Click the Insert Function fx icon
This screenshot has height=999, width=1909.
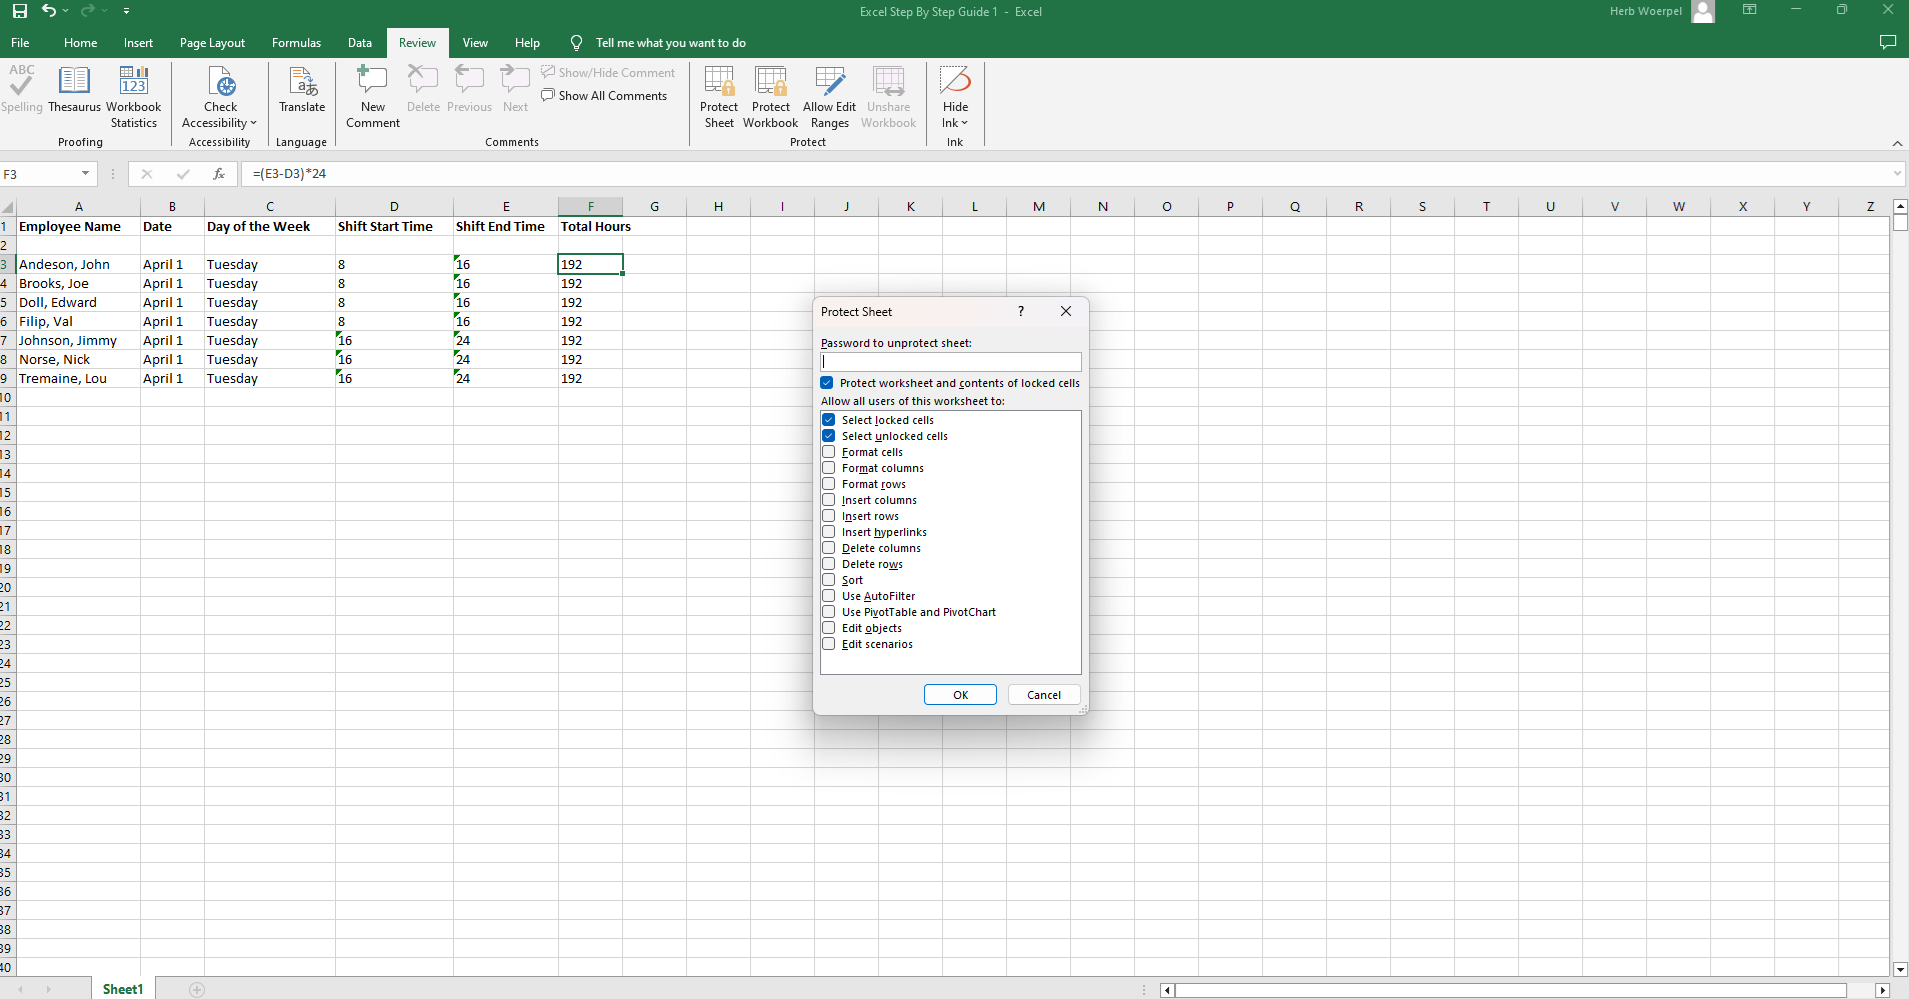(x=219, y=174)
